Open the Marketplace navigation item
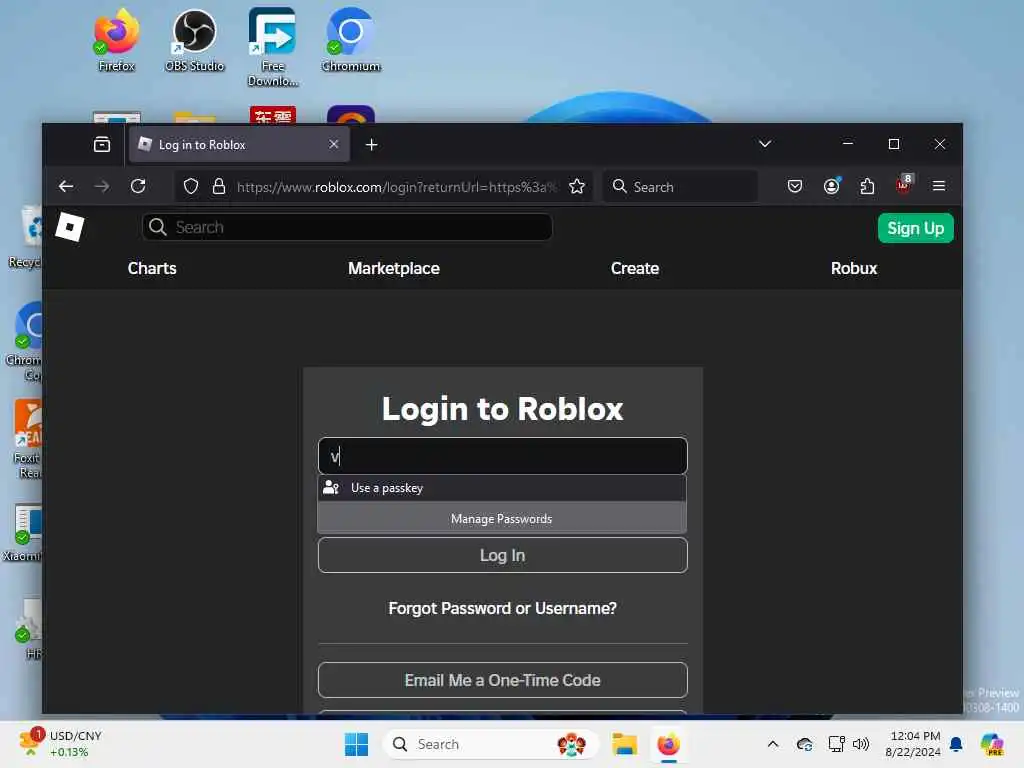 click(394, 268)
